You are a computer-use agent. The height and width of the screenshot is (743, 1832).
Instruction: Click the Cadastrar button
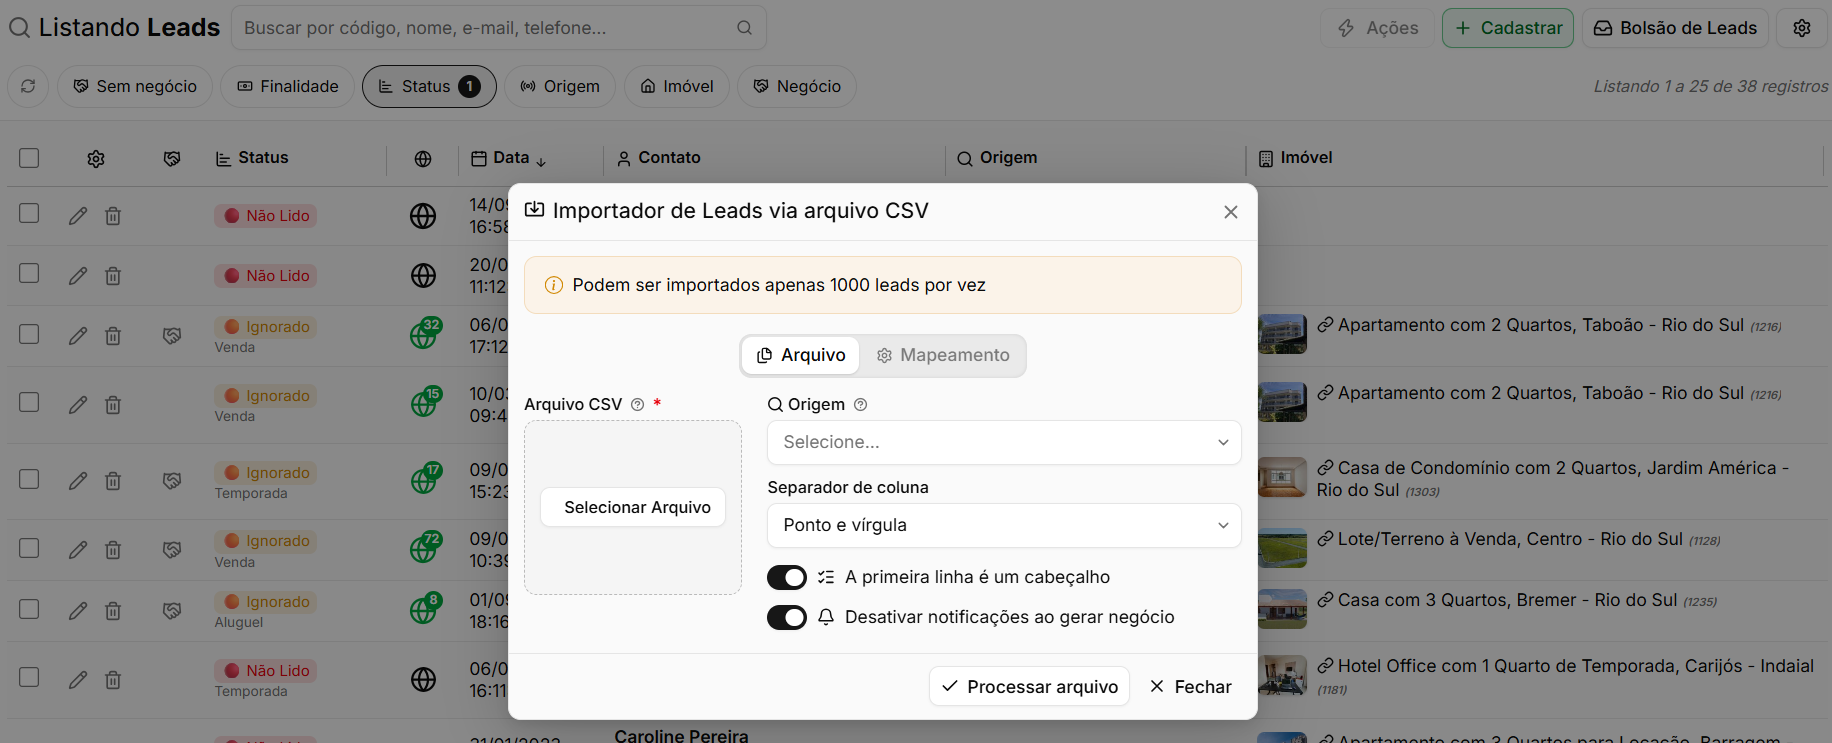click(x=1508, y=28)
